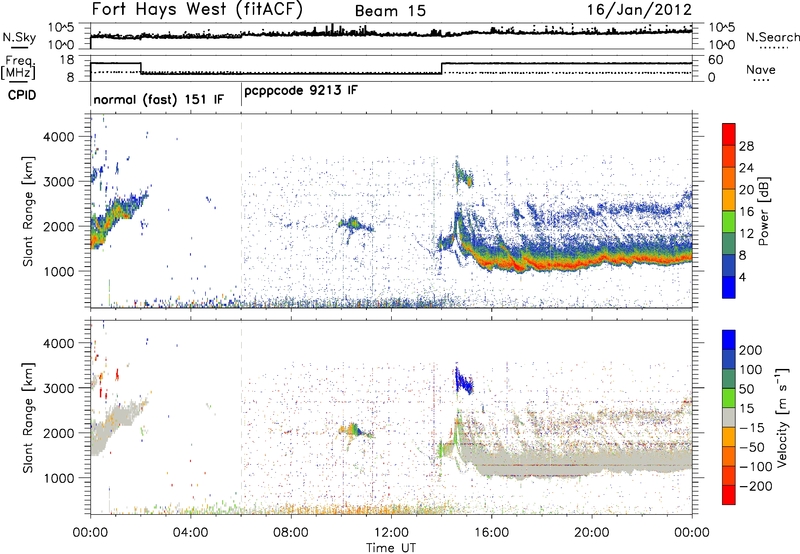This screenshot has width=800, height=554.
Task: Click the '200' tick on the velocity scale
Action: (x=751, y=350)
